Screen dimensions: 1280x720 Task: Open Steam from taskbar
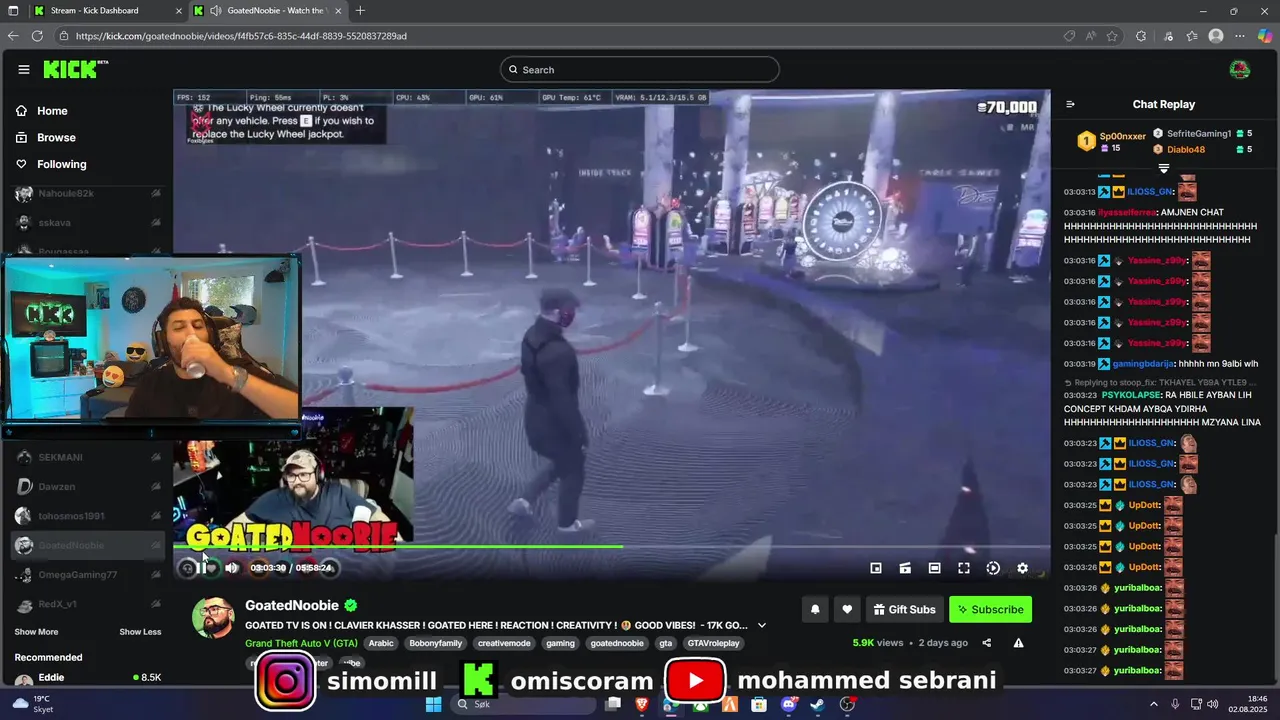(x=818, y=704)
